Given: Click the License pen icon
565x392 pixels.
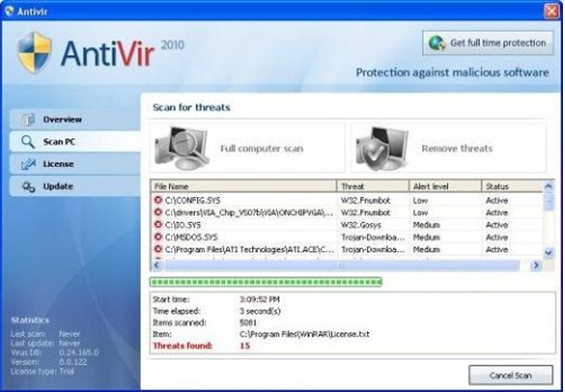Looking at the screenshot, I should click(28, 164).
